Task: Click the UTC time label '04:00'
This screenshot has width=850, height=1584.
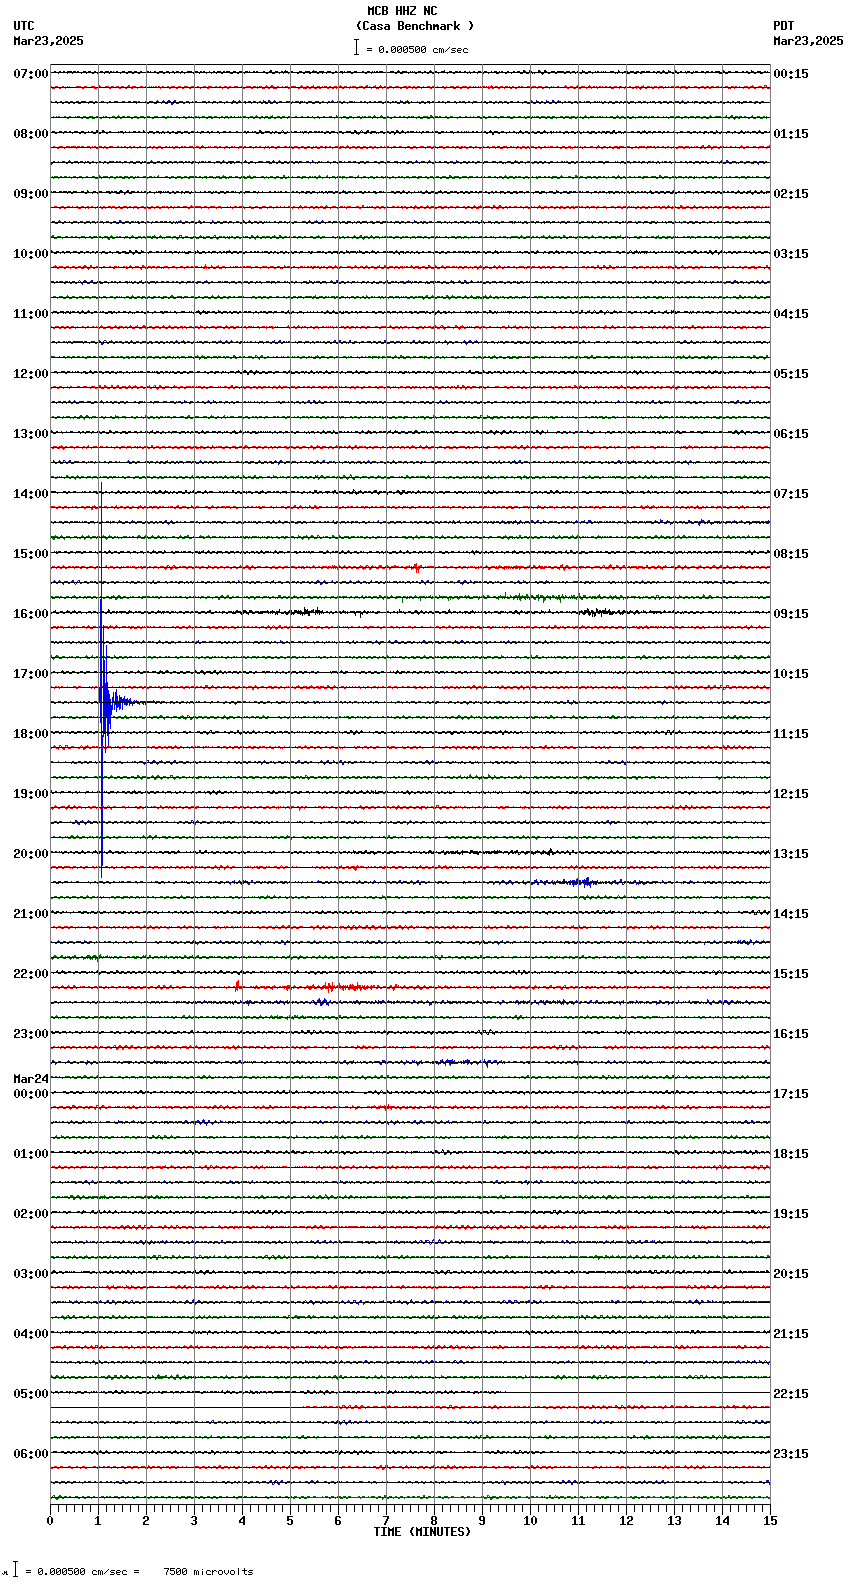Action: [31, 1334]
